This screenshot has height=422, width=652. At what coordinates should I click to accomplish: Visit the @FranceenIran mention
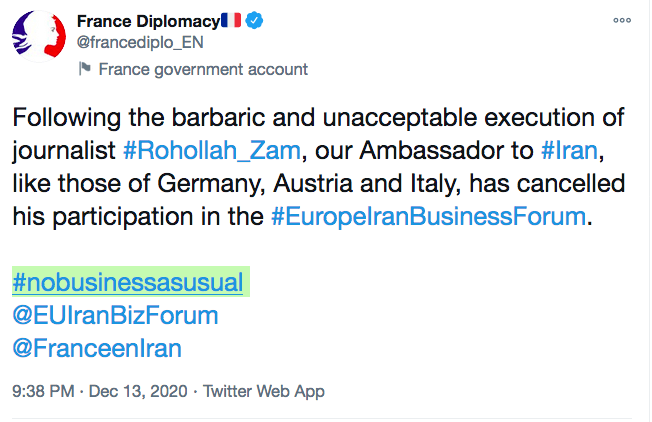[97, 349]
